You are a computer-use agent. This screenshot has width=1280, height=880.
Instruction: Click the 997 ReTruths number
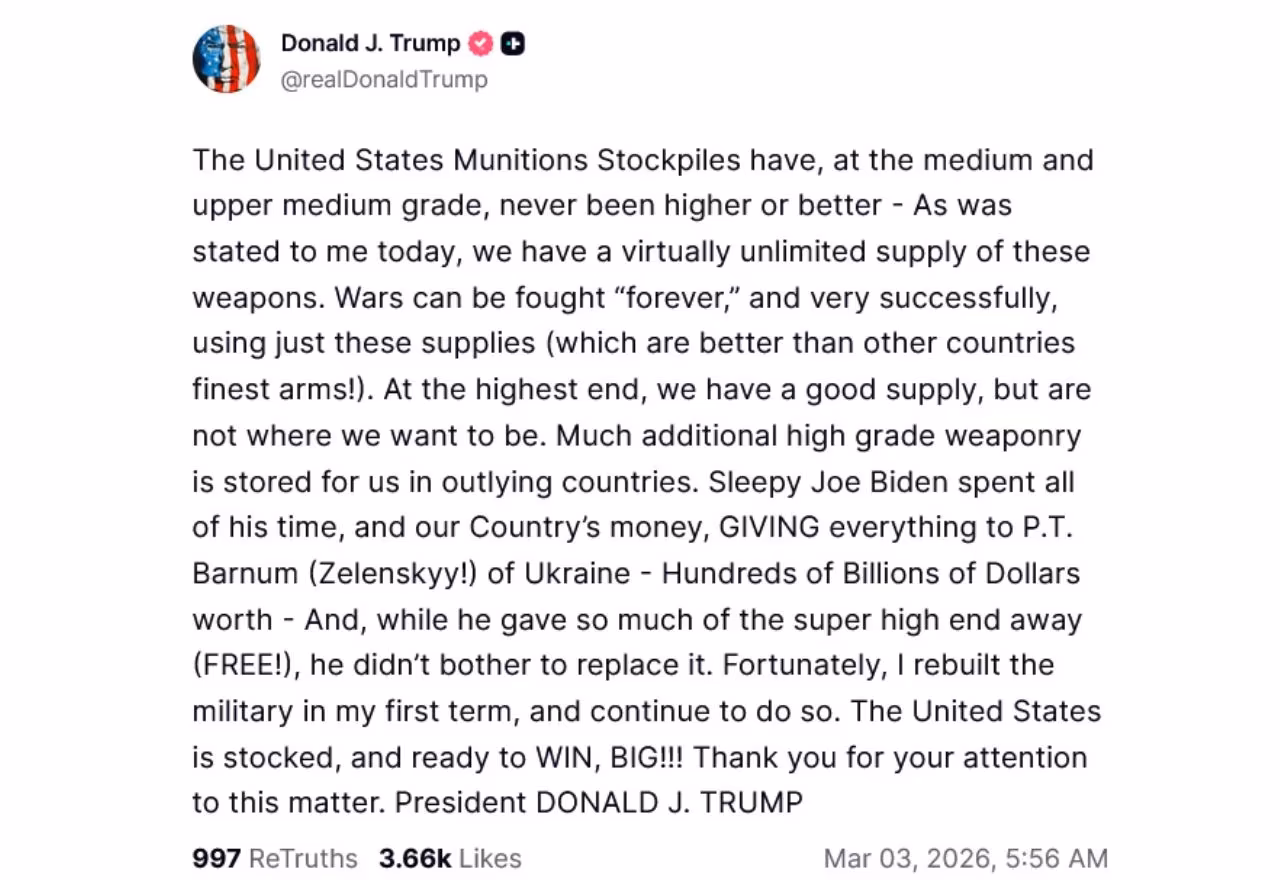(216, 858)
